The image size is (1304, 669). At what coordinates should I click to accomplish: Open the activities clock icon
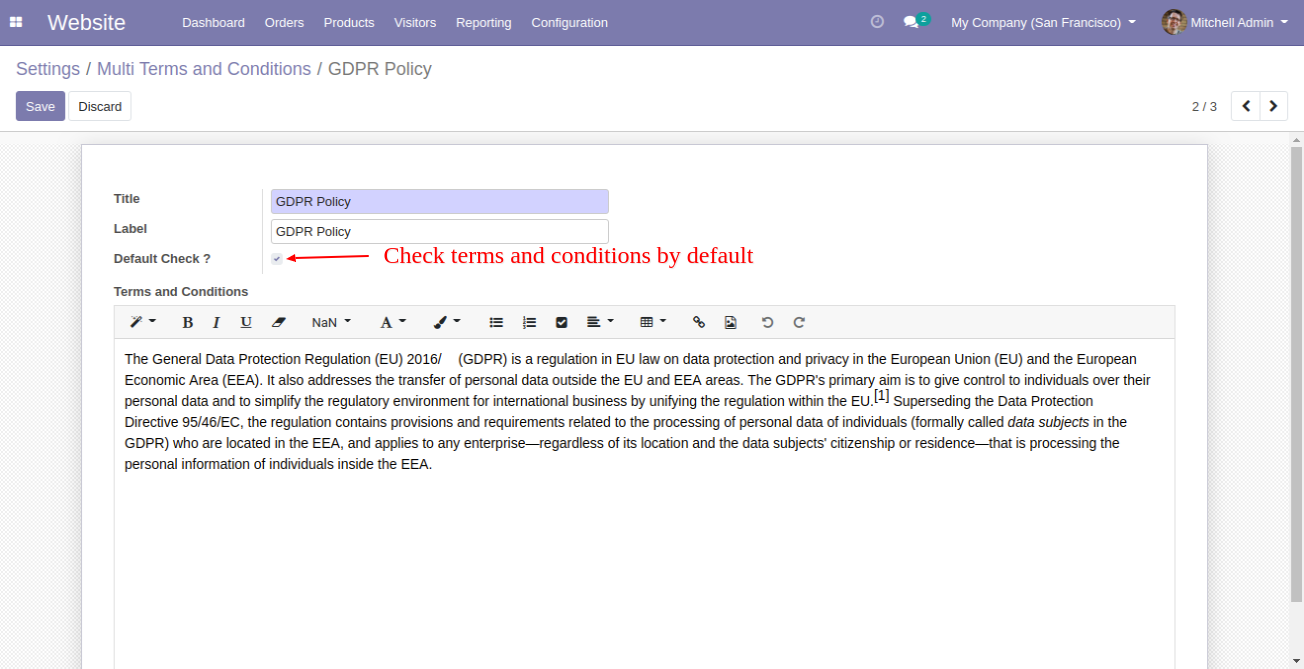click(877, 22)
